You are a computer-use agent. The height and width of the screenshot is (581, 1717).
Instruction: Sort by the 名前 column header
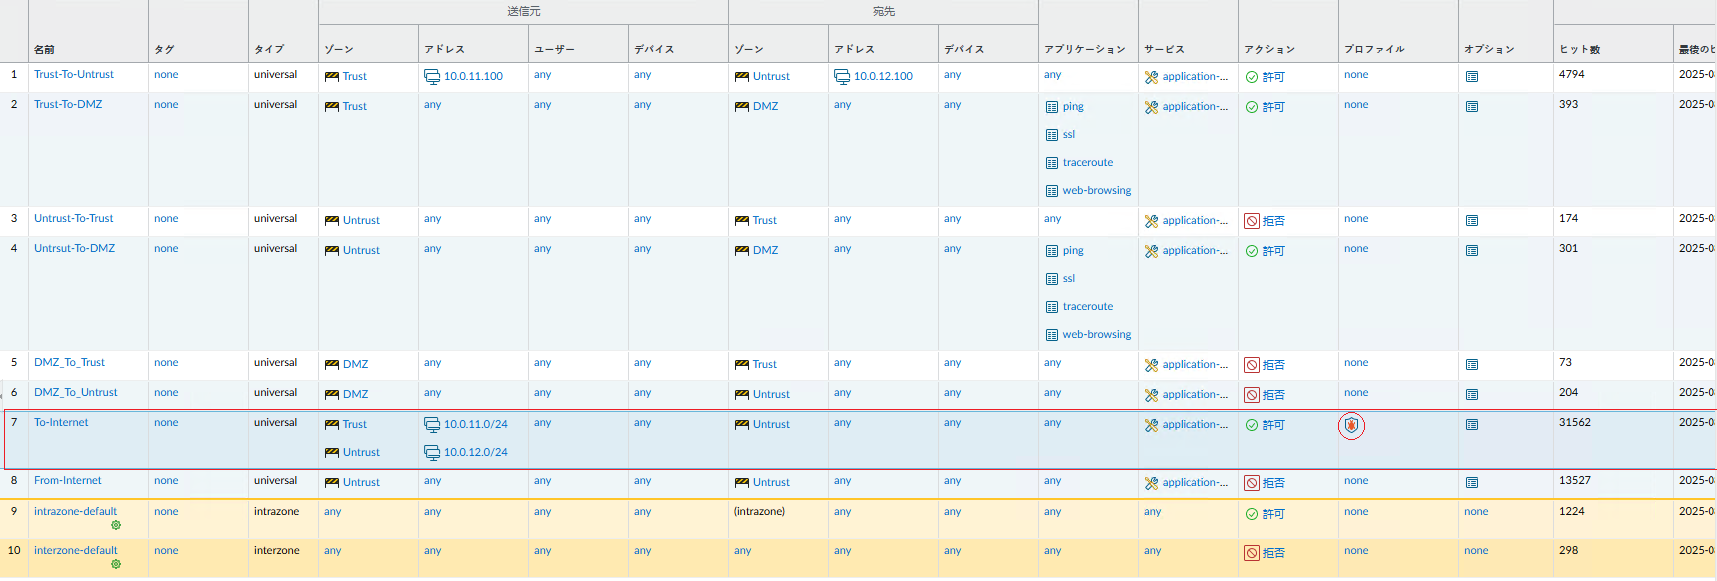point(44,49)
